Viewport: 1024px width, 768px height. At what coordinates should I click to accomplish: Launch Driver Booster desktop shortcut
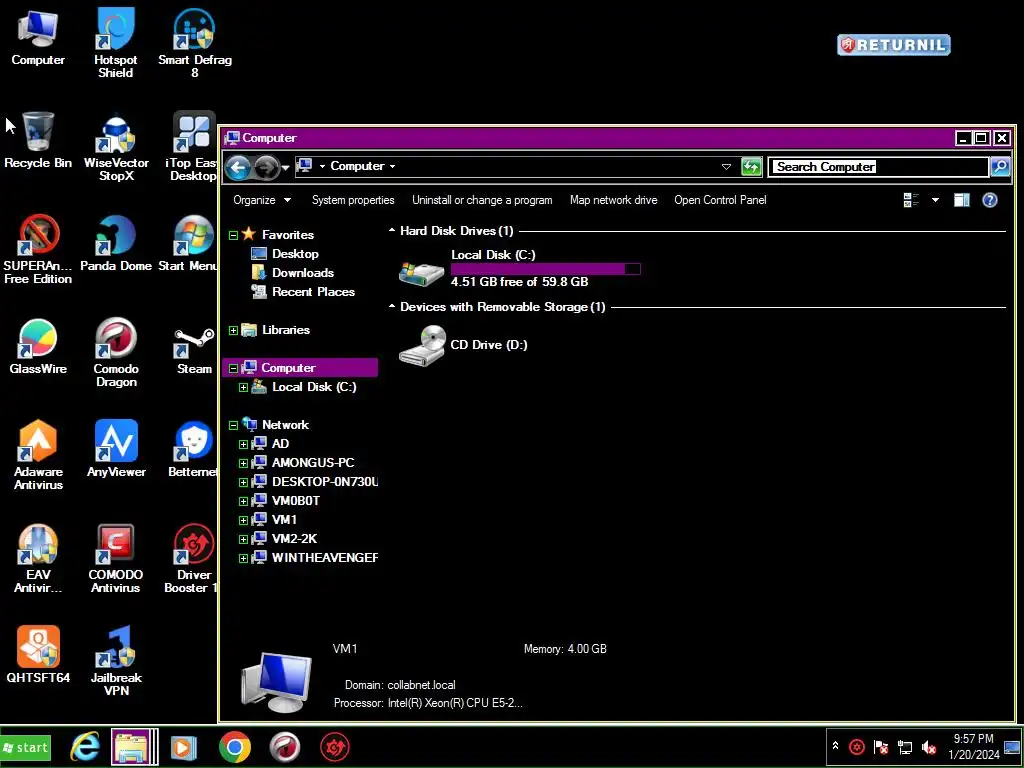pyautogui.click(x=191, y=558)
